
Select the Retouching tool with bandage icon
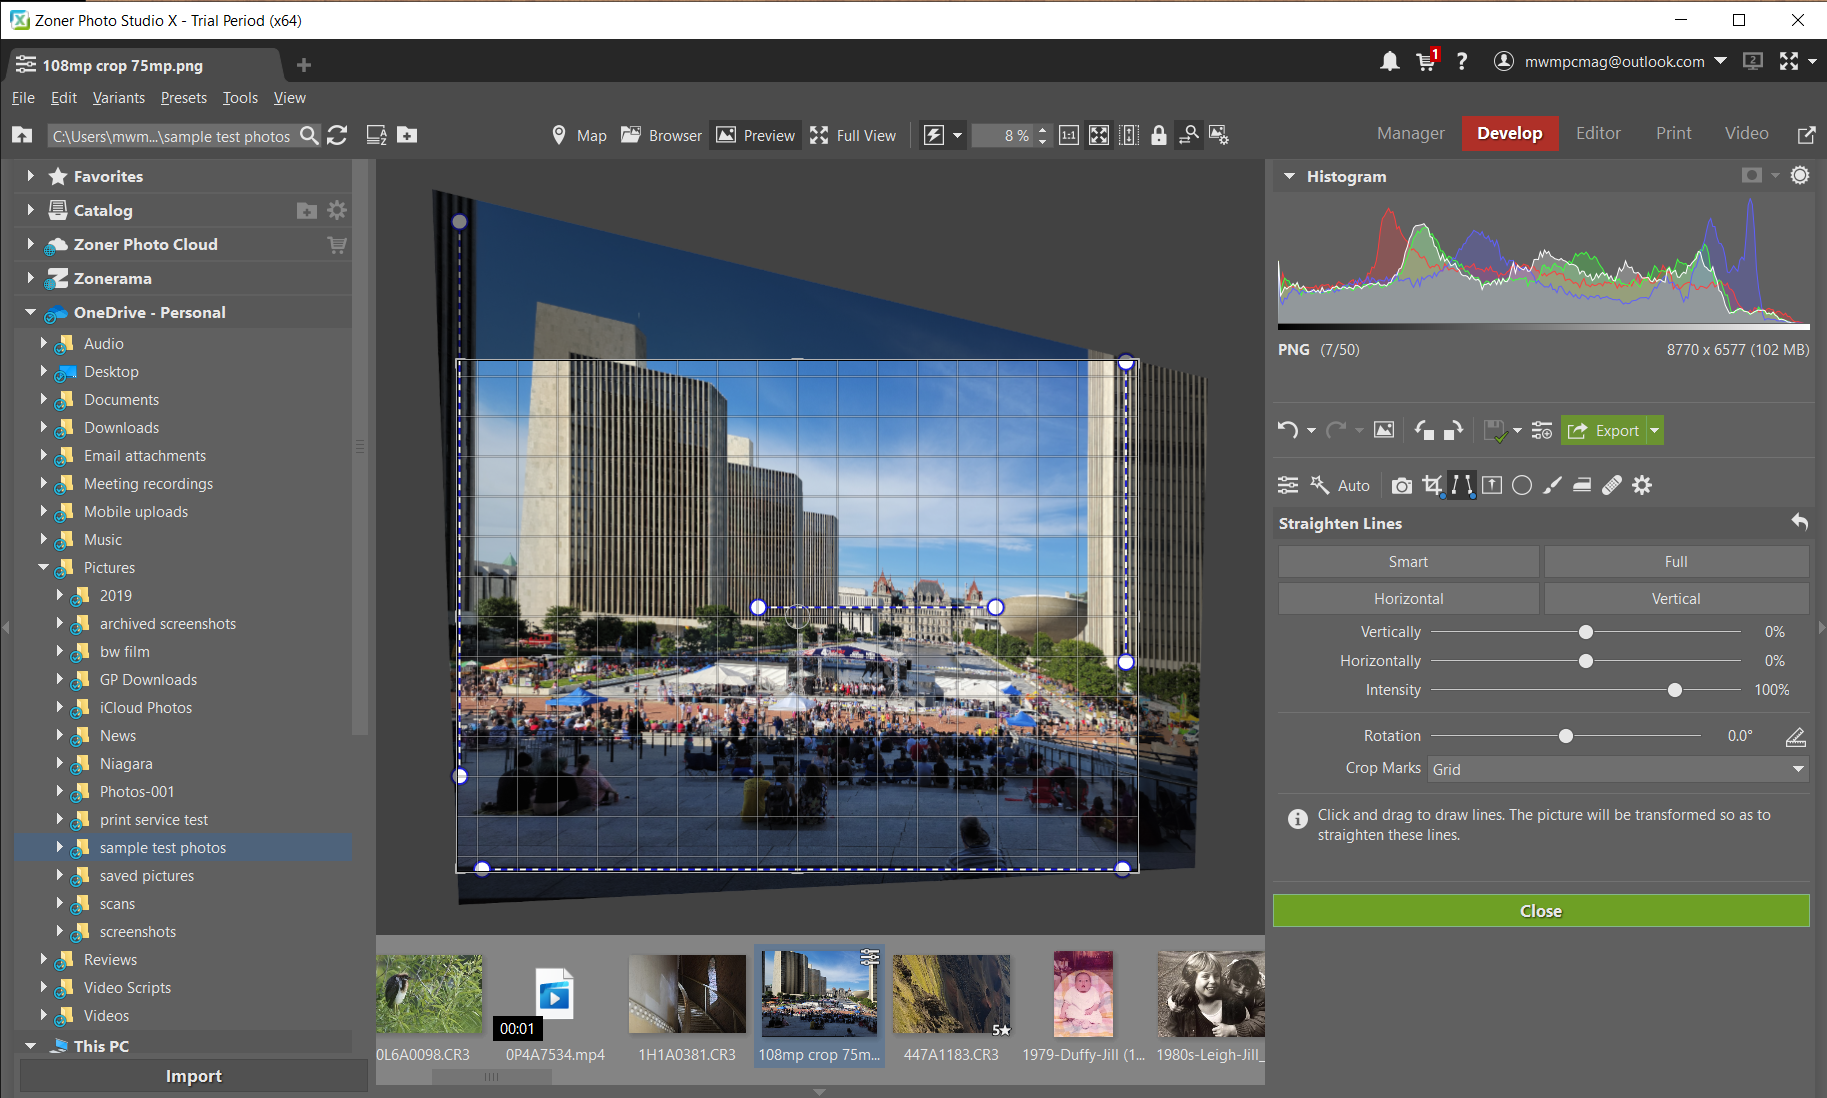[x=1611, y=485]
